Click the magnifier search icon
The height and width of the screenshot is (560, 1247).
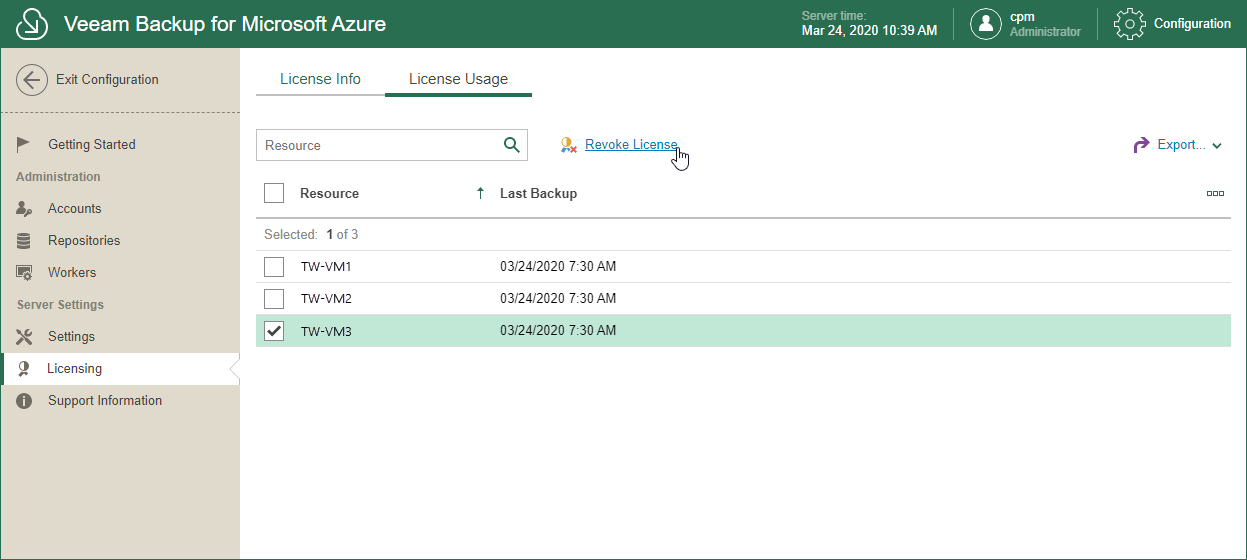(512, 145)
